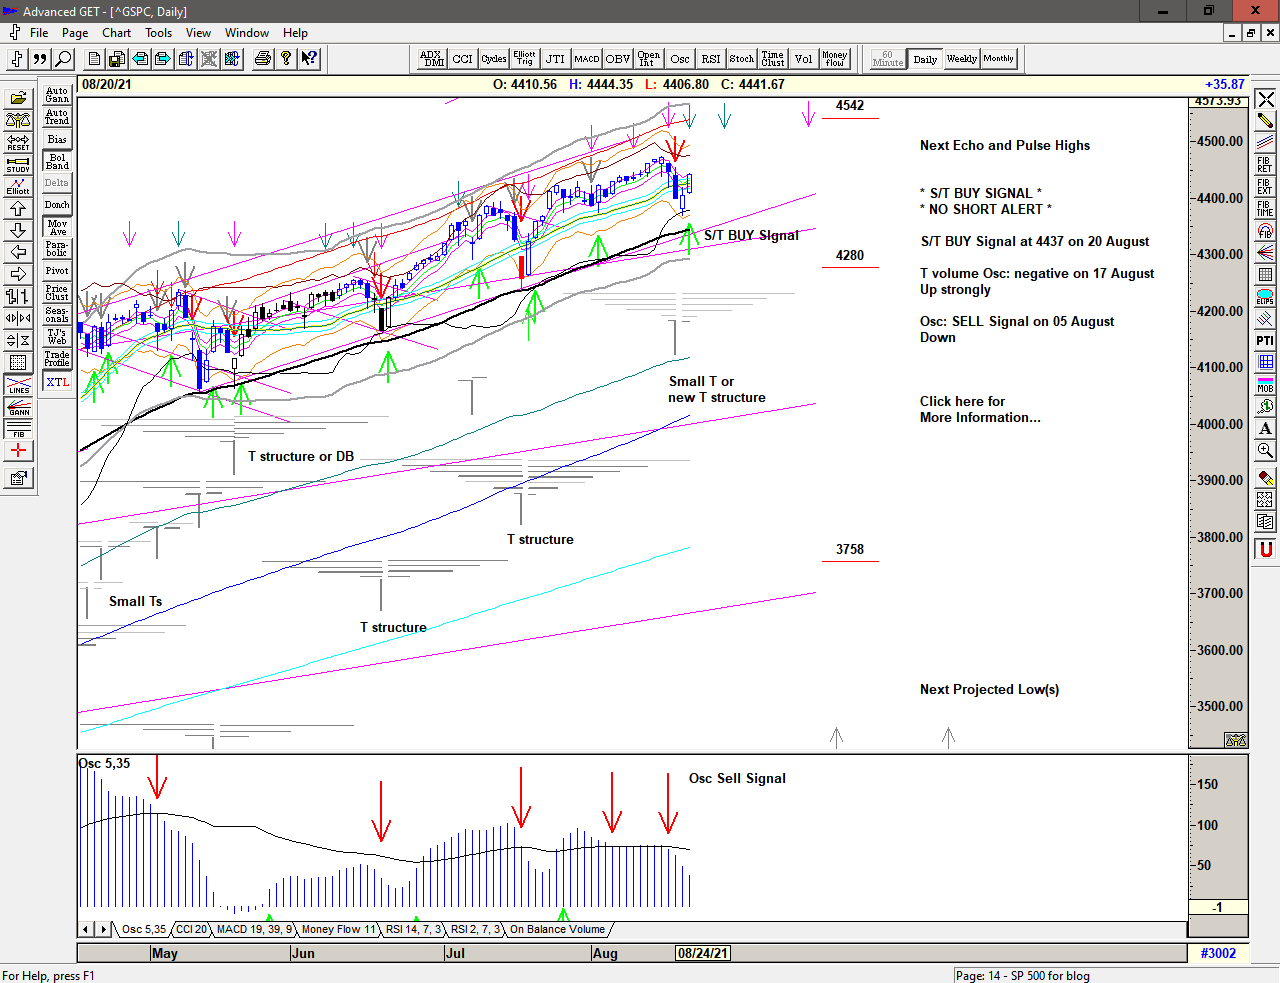The width and height of the screenshot is (1280, 983).
Task: Click the red crosshair cursor tool
Action: pyautogui.click(x=18, y=451)
